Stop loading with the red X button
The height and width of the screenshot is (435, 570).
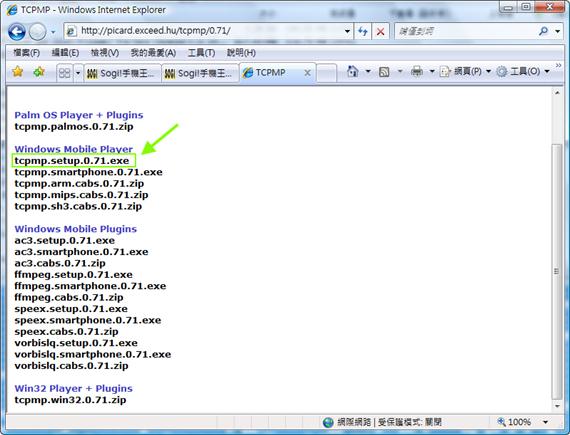(381, 32)
